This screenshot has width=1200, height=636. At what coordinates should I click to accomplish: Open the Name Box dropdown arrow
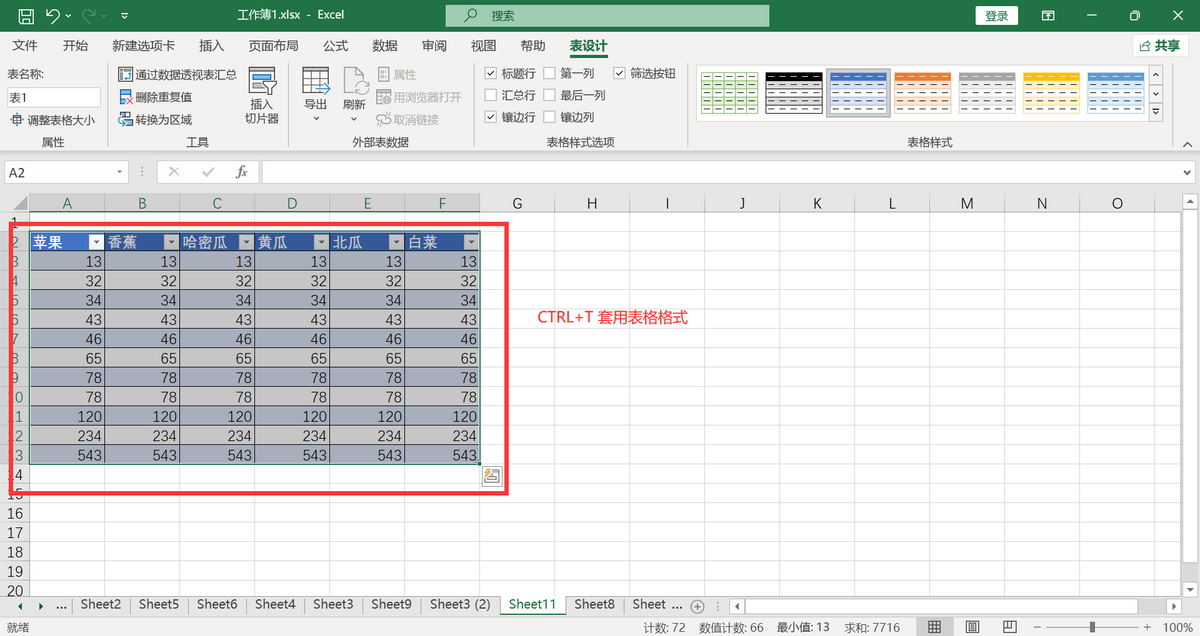coord(120,172)
